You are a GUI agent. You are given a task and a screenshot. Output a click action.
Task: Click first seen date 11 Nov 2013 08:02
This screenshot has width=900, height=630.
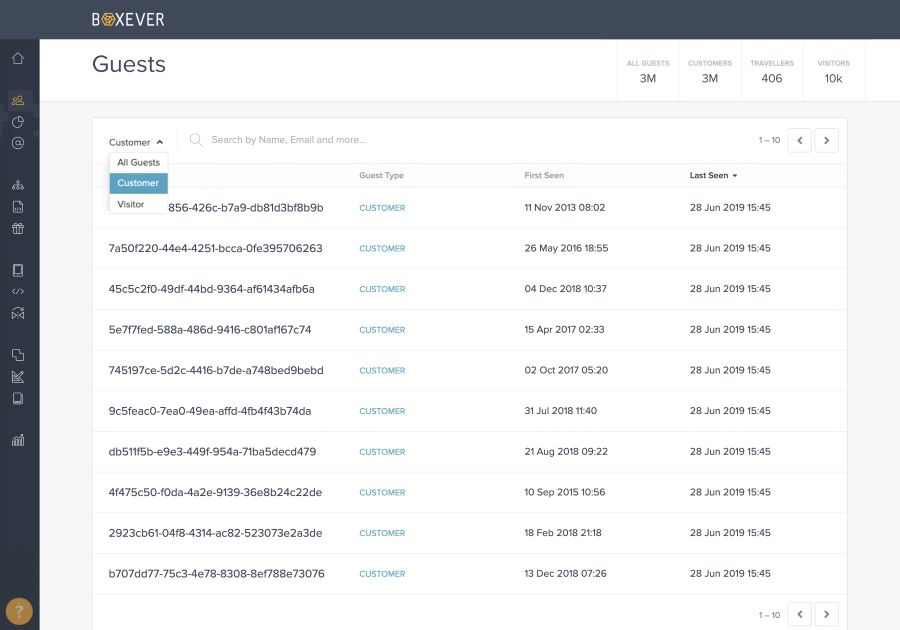point(565,208)
